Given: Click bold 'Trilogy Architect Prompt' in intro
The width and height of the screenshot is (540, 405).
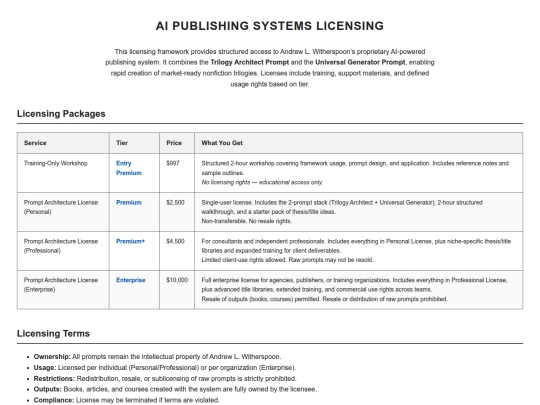Looking at the screenshot, I should click(x=250, y=62).
